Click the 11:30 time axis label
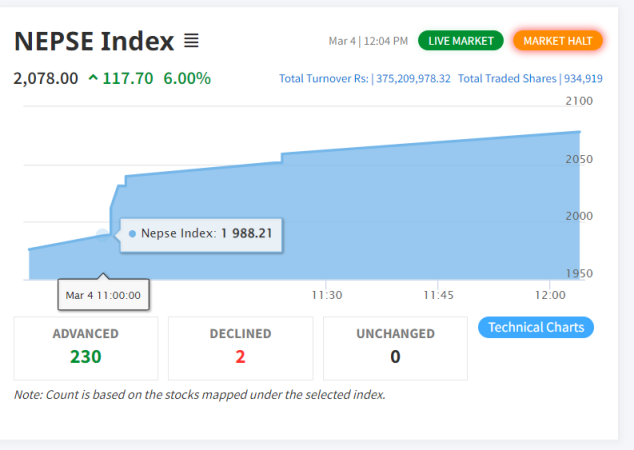634x450 pixels. 326,295
